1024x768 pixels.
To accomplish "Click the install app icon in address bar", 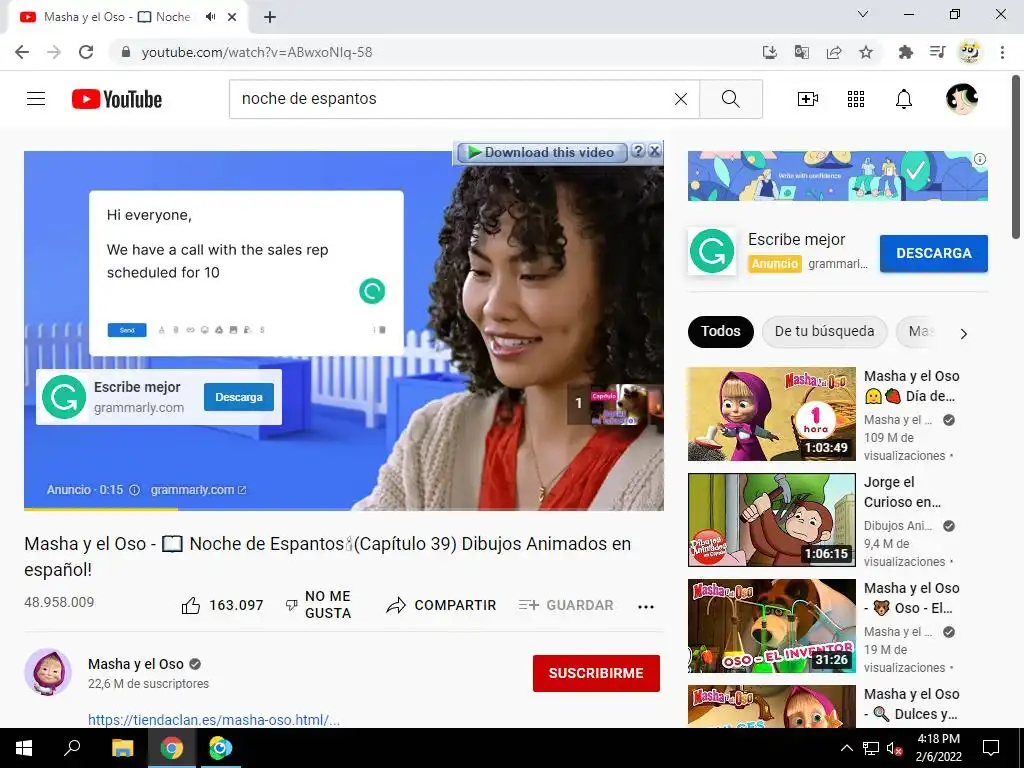I will [x=770, y=52].
